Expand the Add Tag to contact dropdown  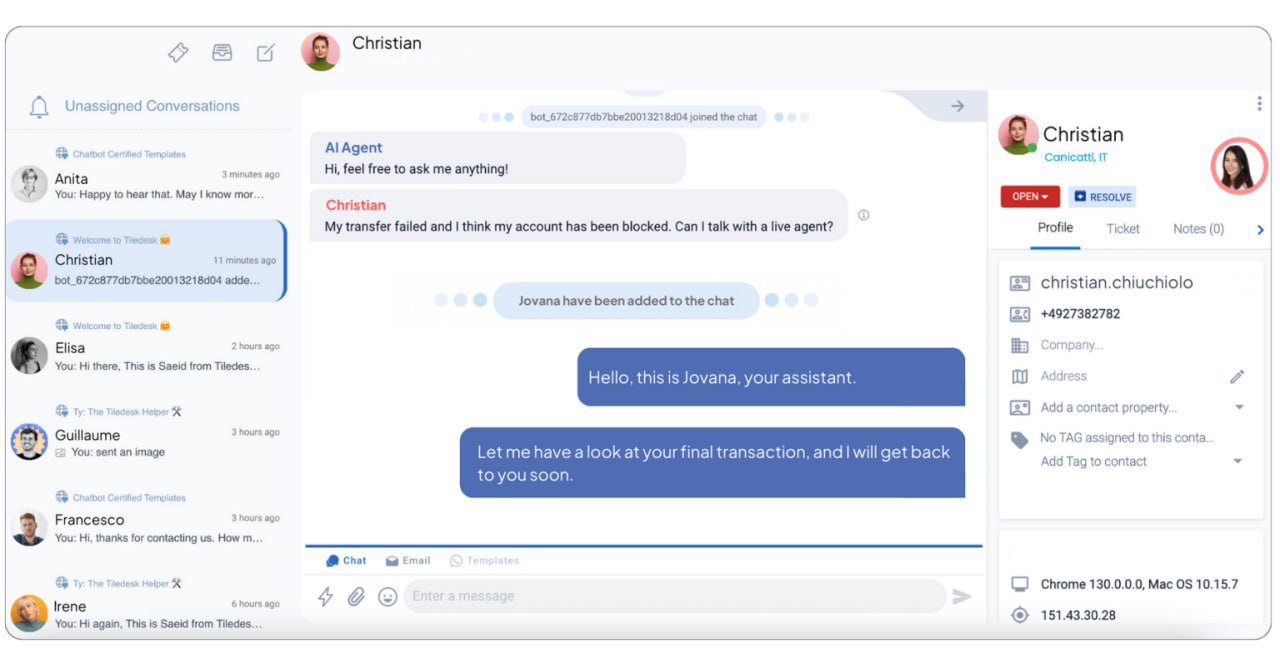coord(1238,462)
